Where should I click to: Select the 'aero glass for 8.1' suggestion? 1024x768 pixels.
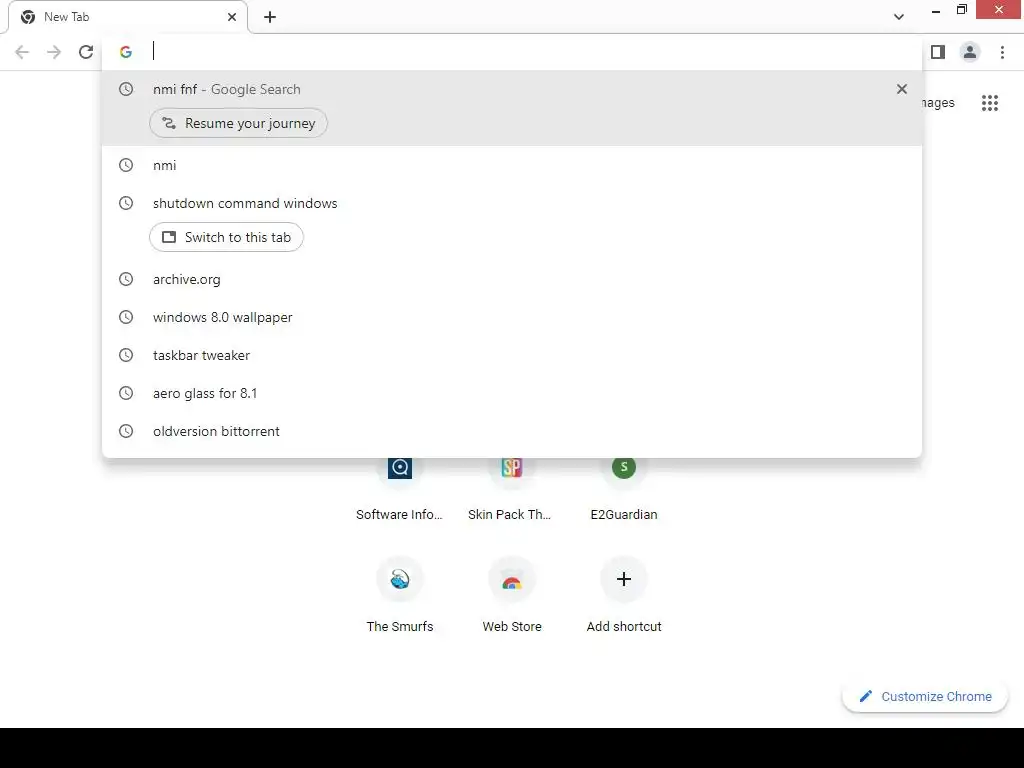coord(512,393)
